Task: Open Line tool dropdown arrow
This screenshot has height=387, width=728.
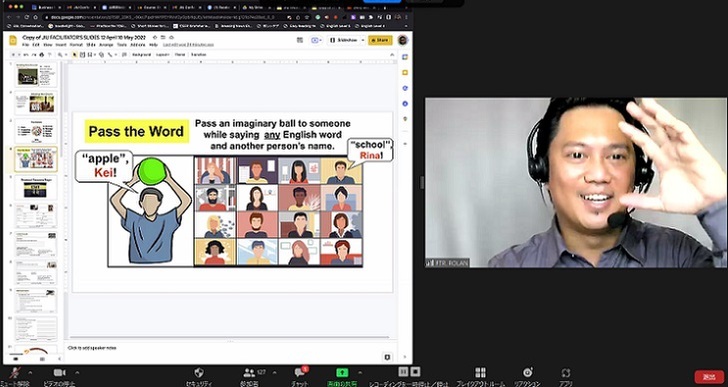Action: (x=116, y=55)
